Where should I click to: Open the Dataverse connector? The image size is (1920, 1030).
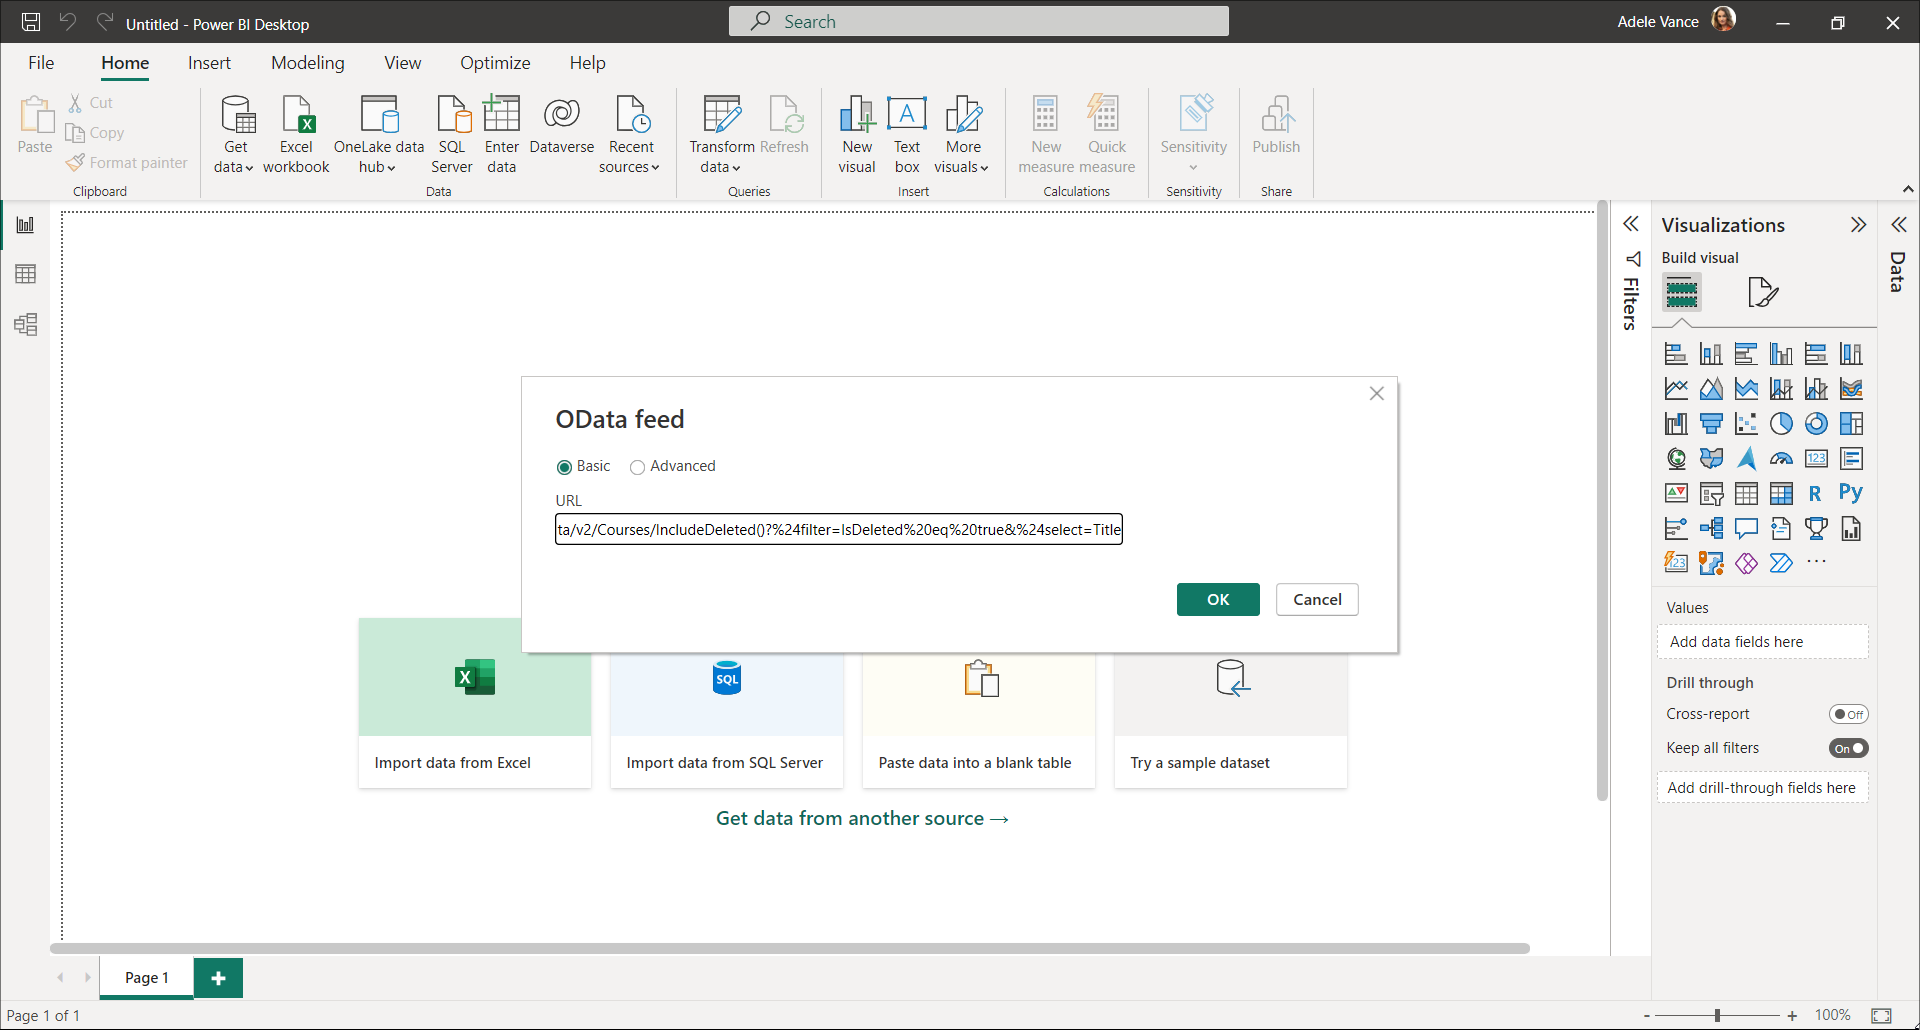point(561,116)
